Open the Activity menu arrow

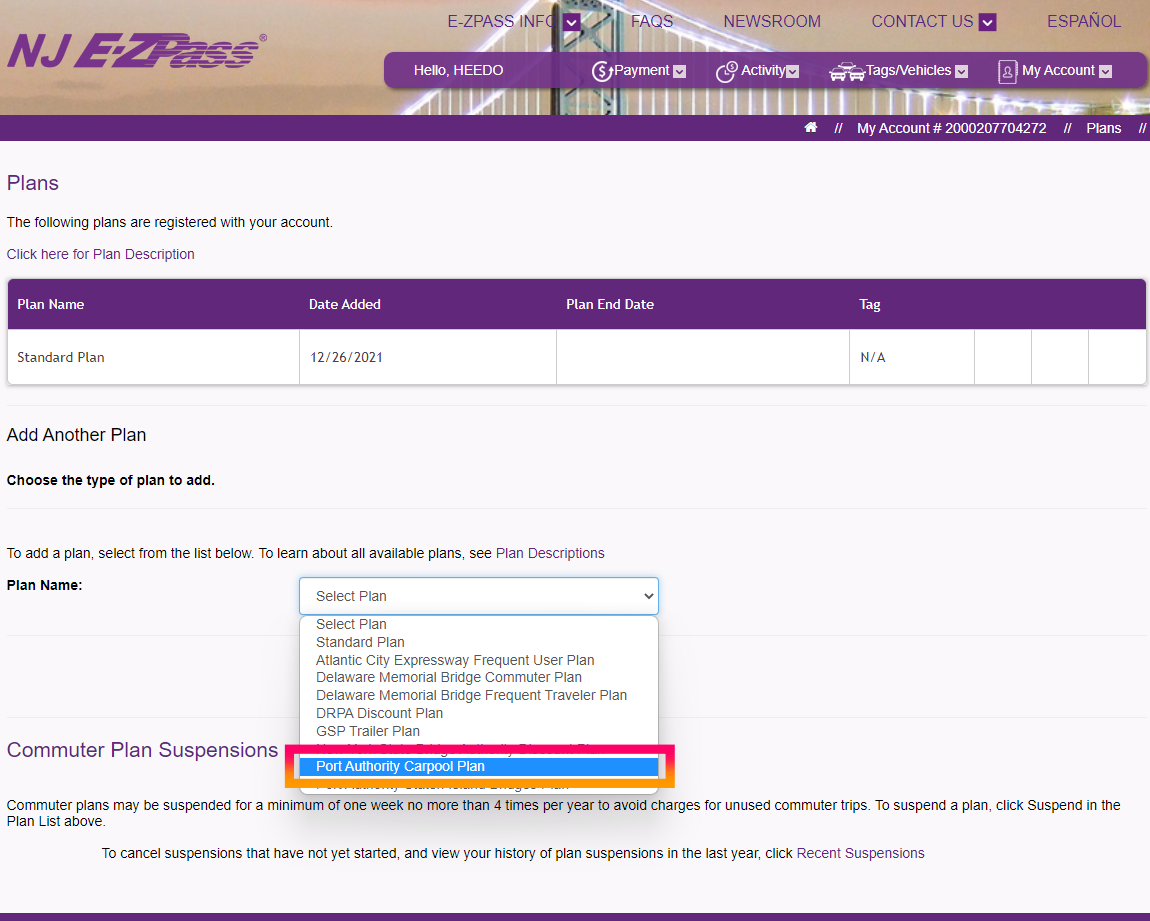(x=792, y=71)
